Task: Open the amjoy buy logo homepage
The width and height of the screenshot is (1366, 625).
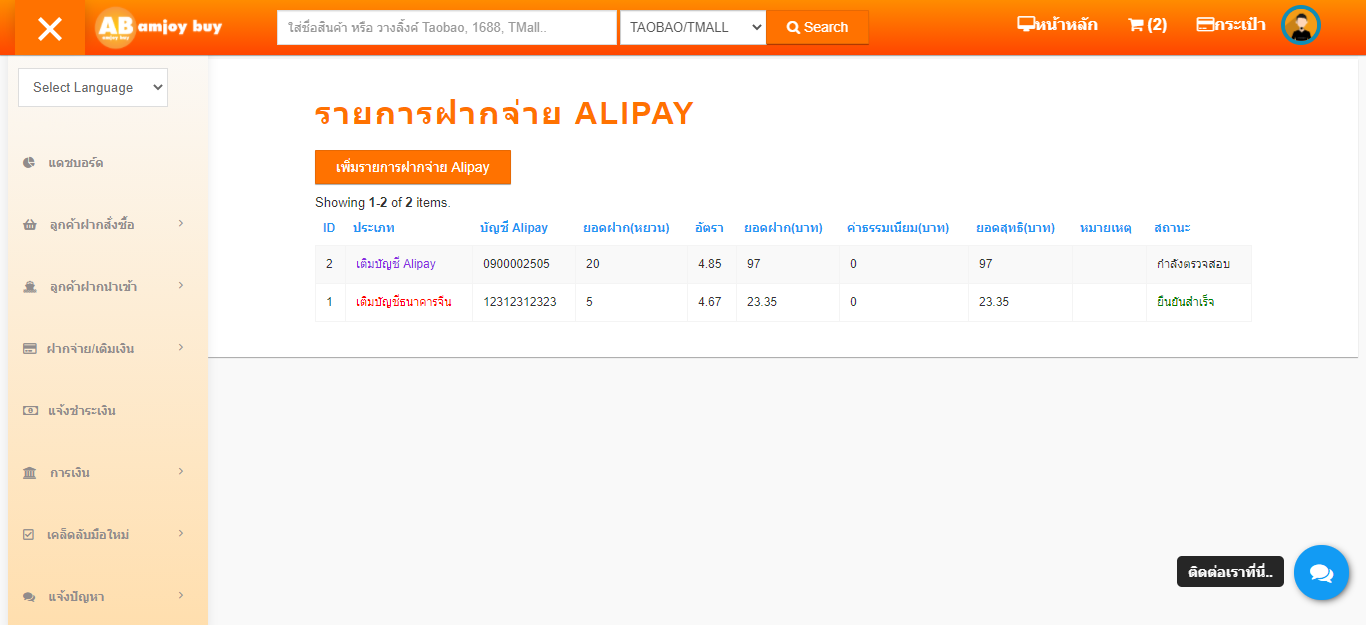Action: click(159, 28)
